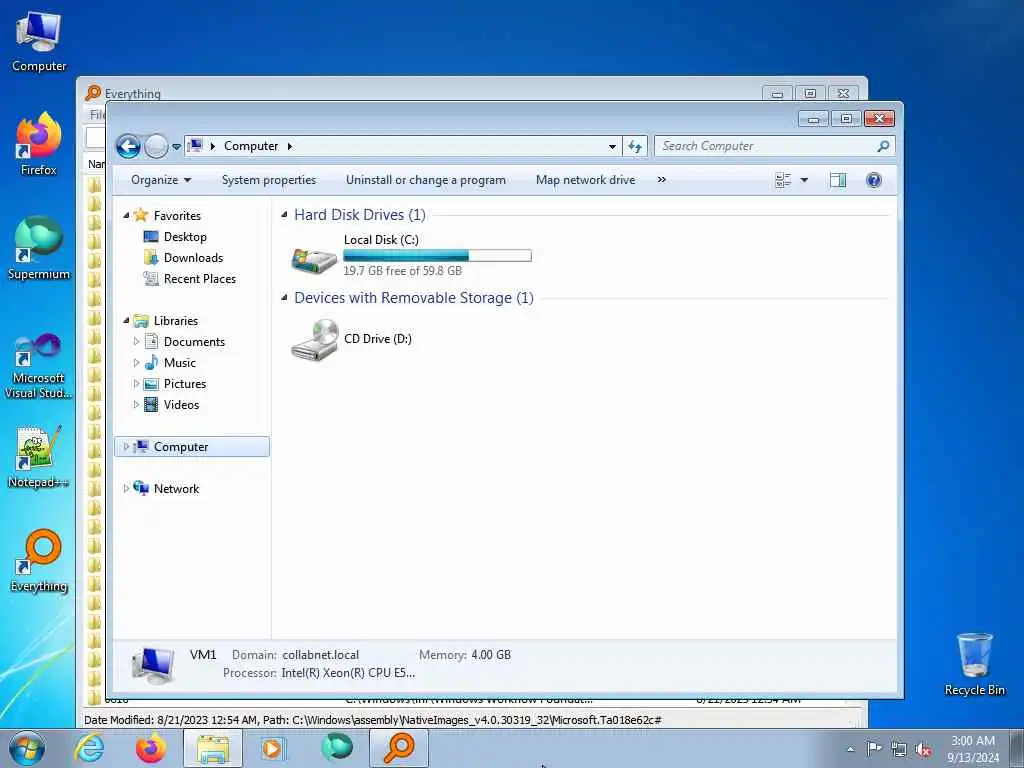Open the view options dropdown arrow
Image resolution: width=1024 pixels, height=768 pixels.
(x=804, y=180)
